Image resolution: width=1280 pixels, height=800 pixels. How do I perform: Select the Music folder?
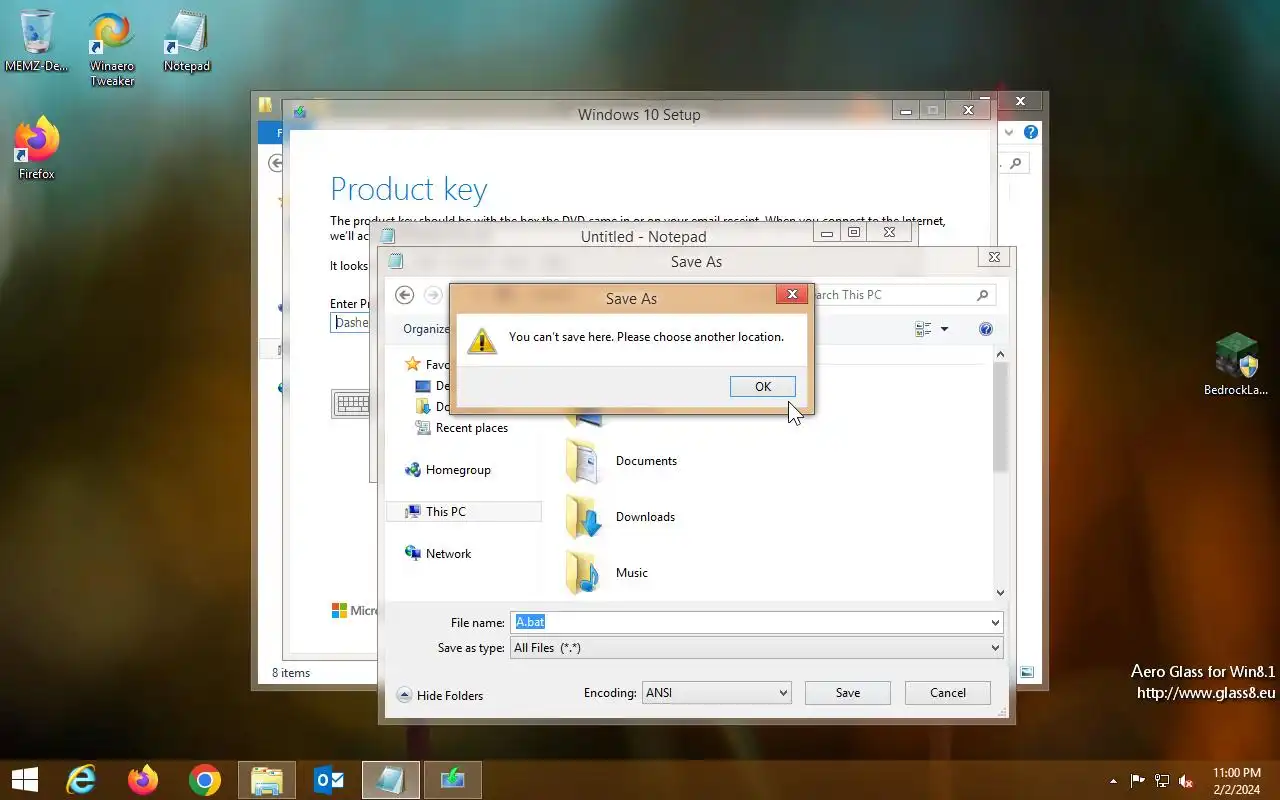(x=608, y=573)
